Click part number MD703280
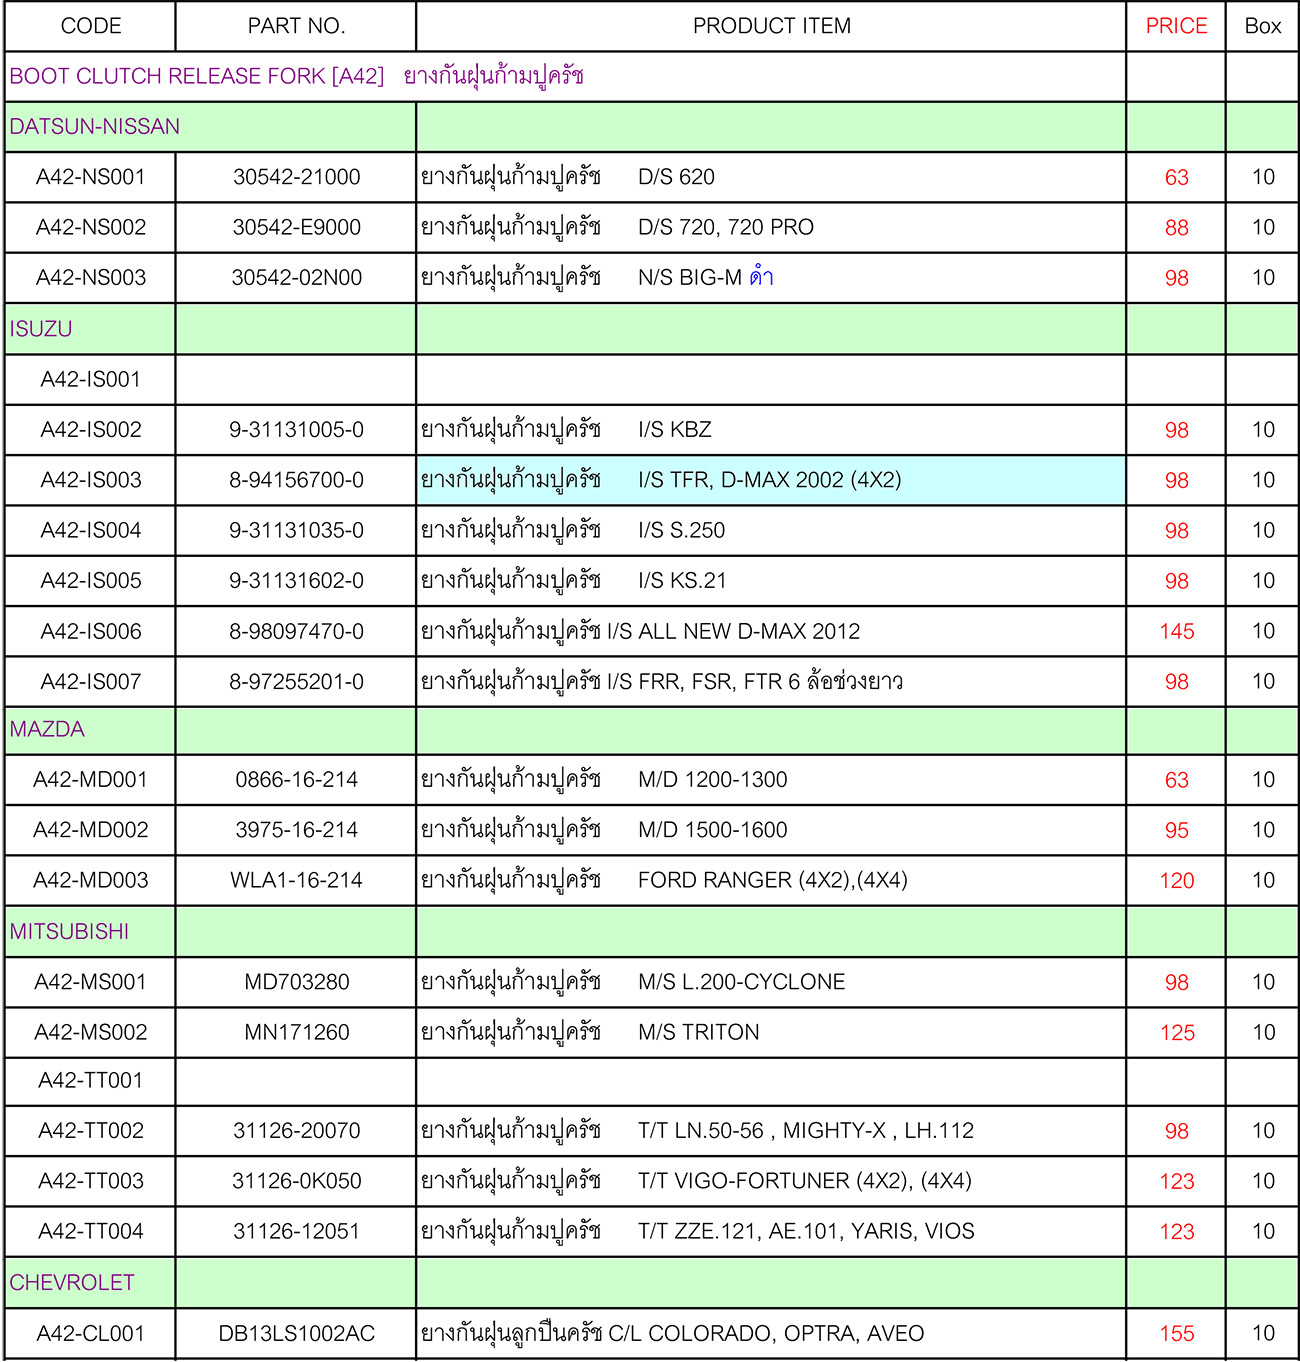The height and width of the screenshot is (1362, 1300). [x=297, y=983]
